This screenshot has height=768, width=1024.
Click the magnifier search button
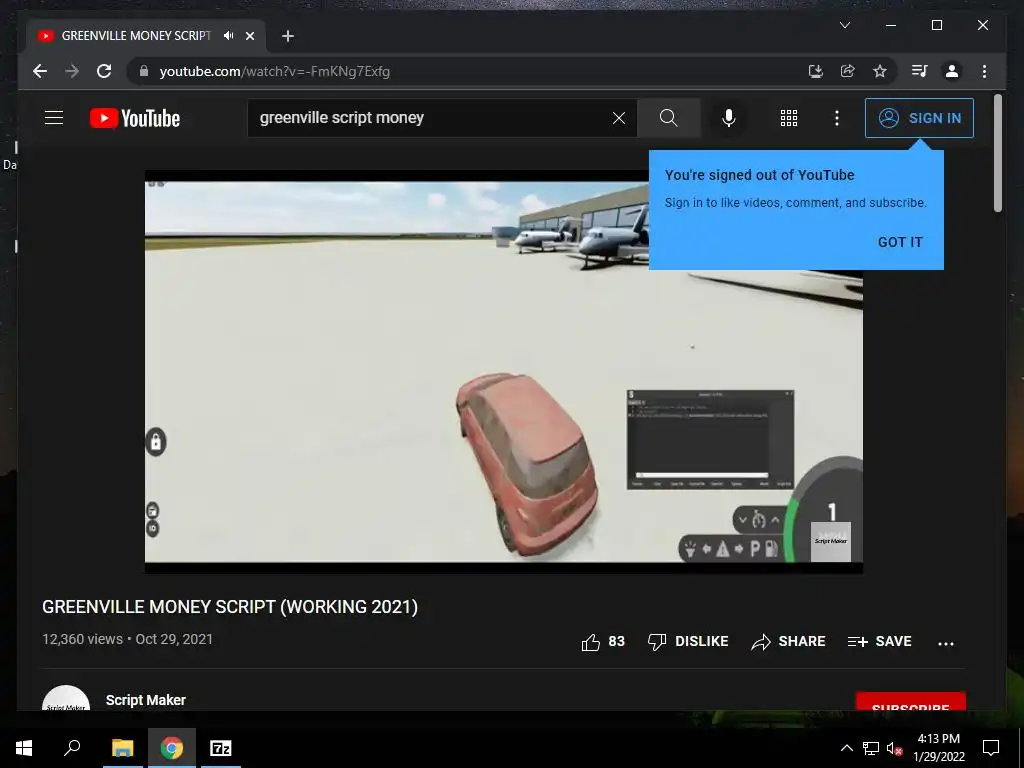[x=668, y=118]
